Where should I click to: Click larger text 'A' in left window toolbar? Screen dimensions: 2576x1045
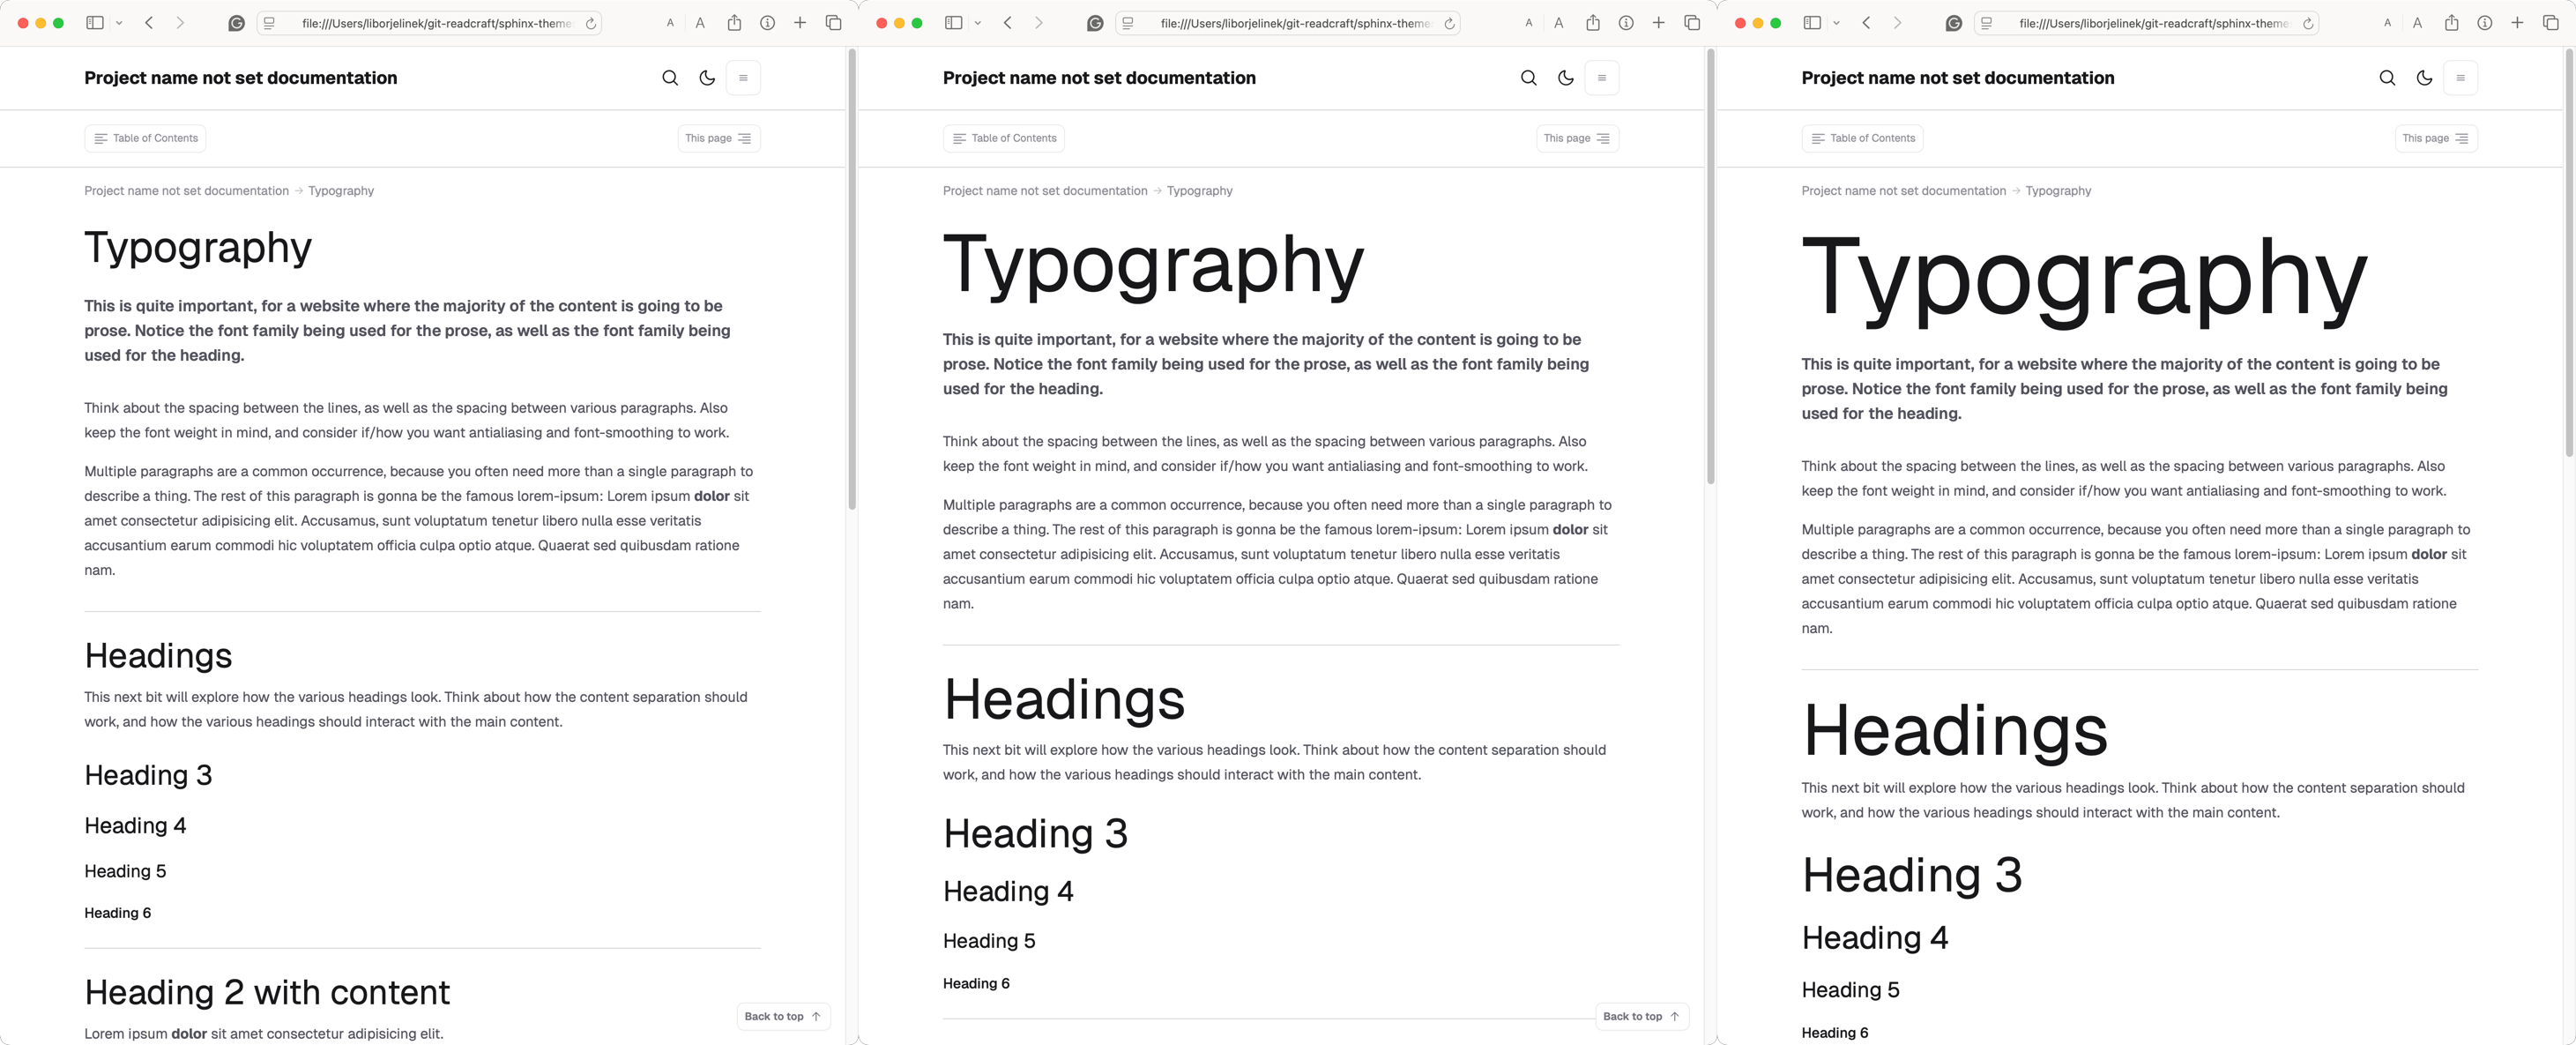[700, 23]
